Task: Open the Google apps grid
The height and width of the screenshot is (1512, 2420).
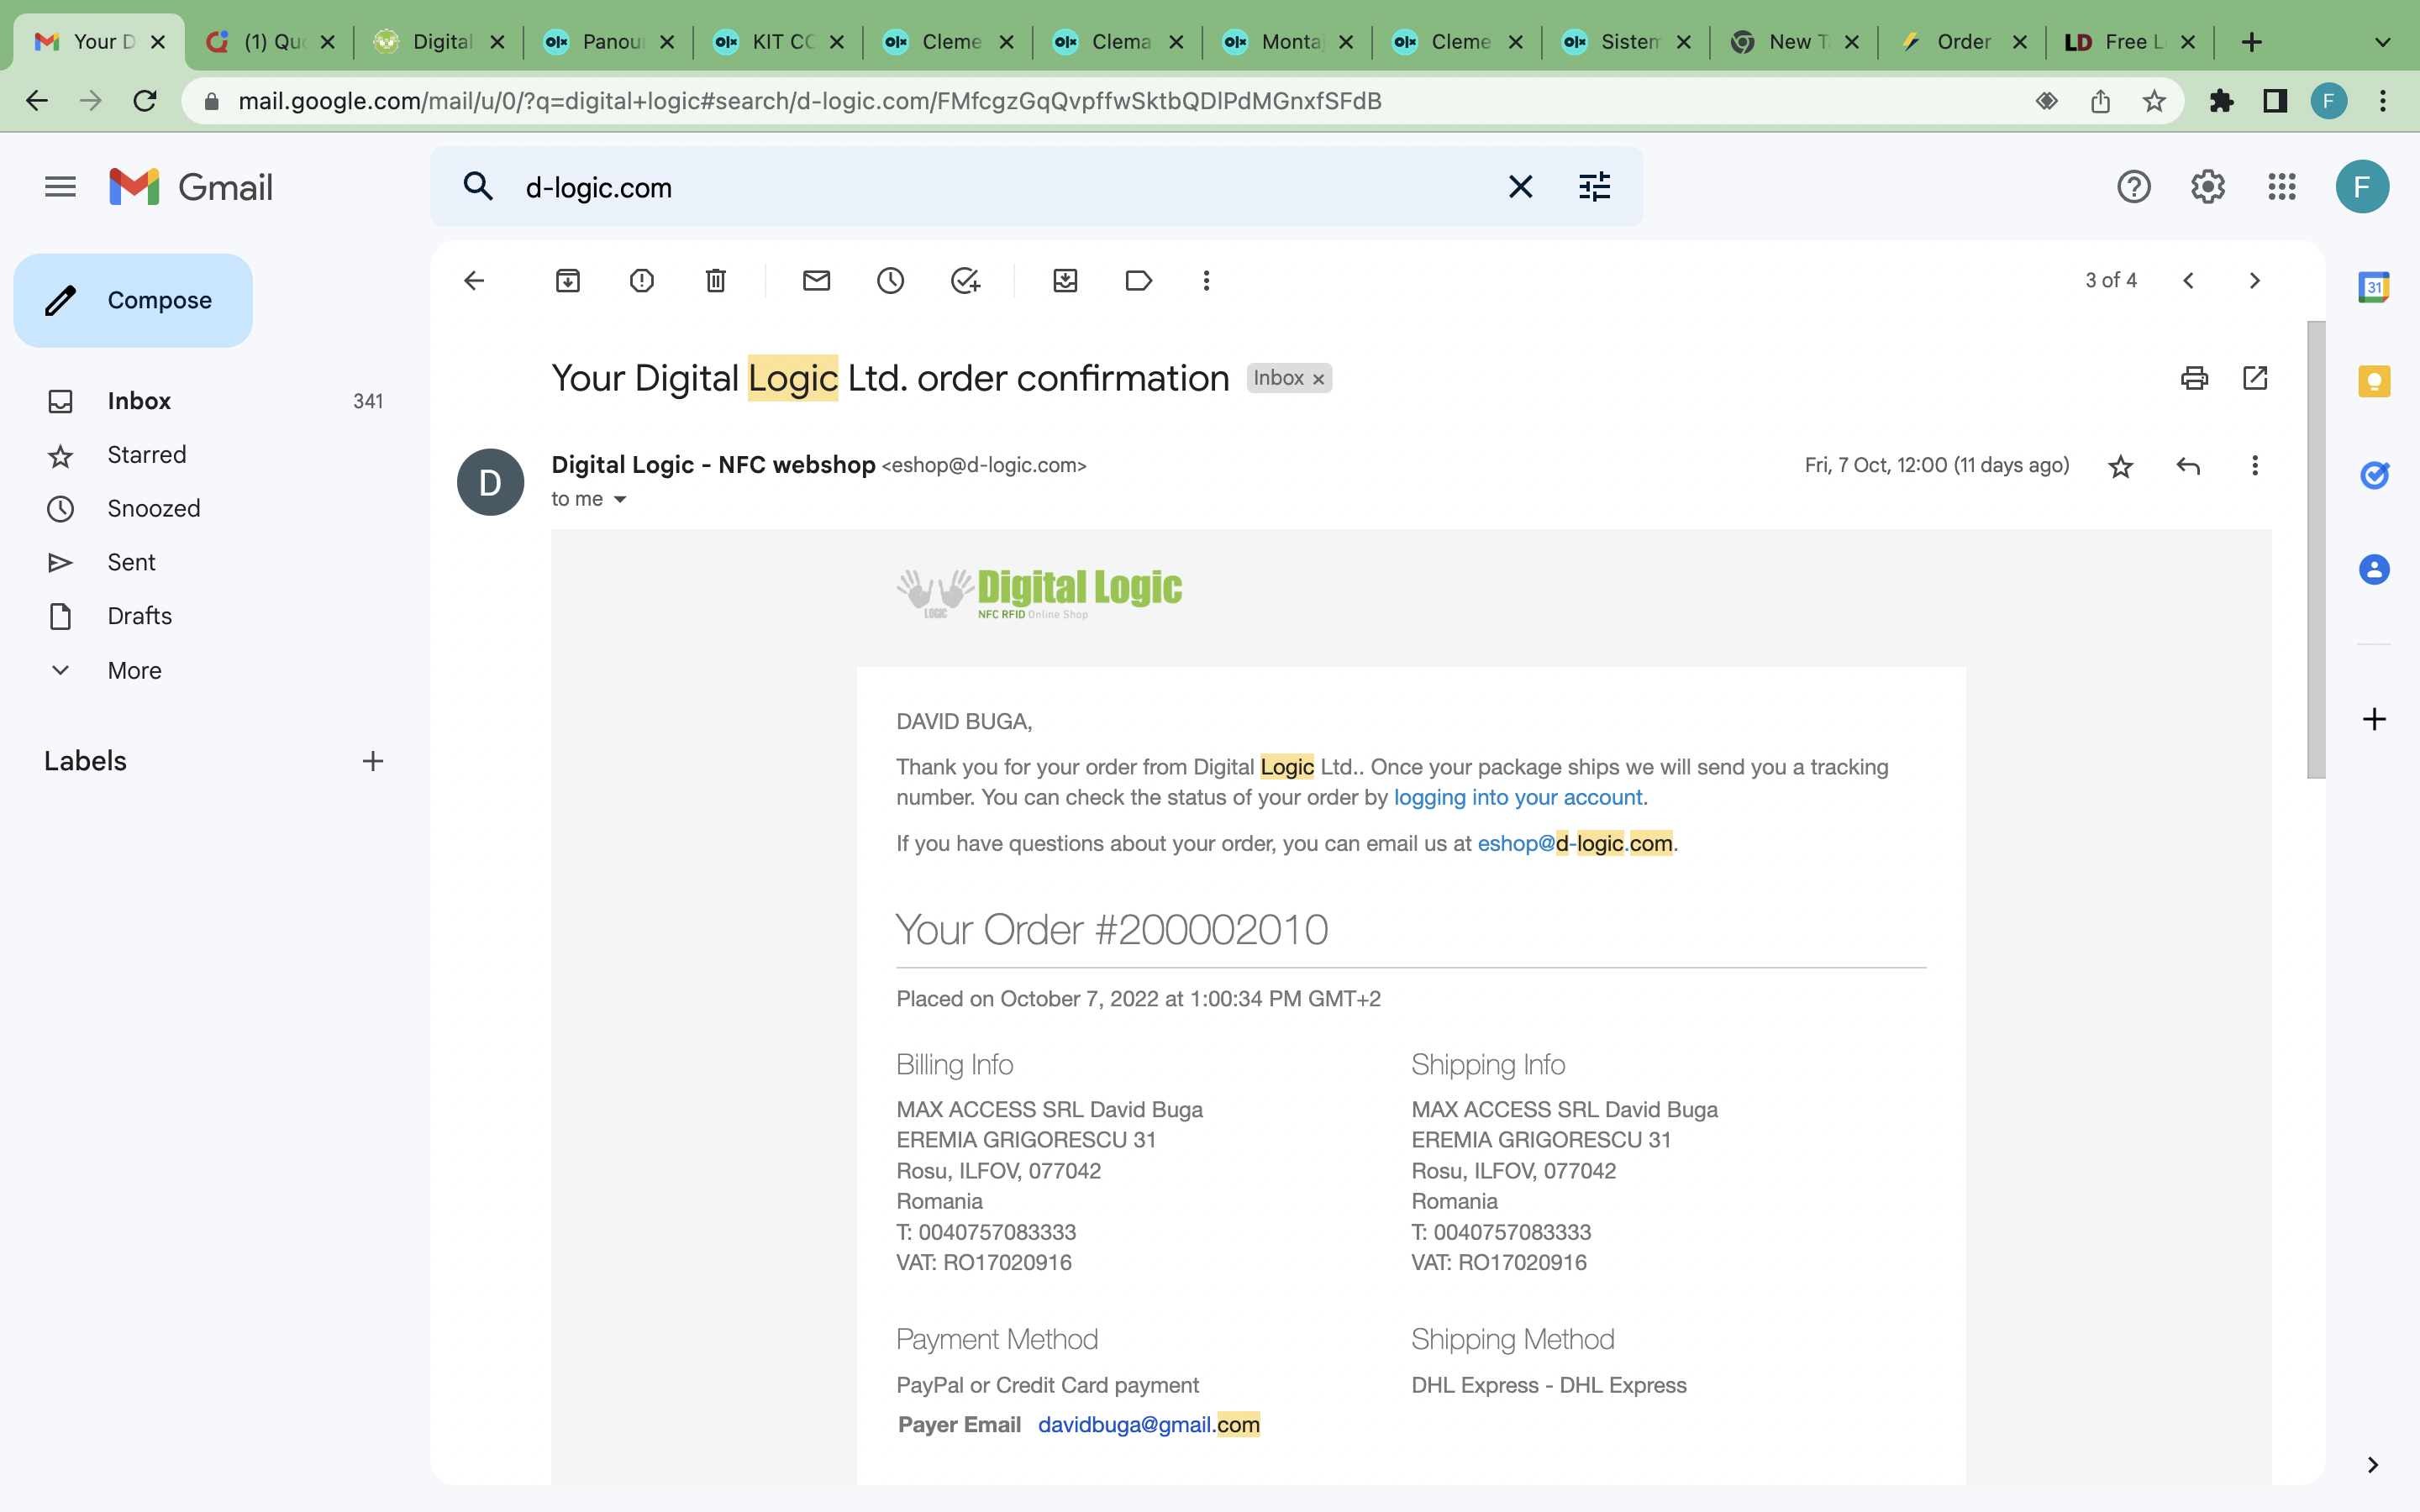Action: click(2282, 187)
